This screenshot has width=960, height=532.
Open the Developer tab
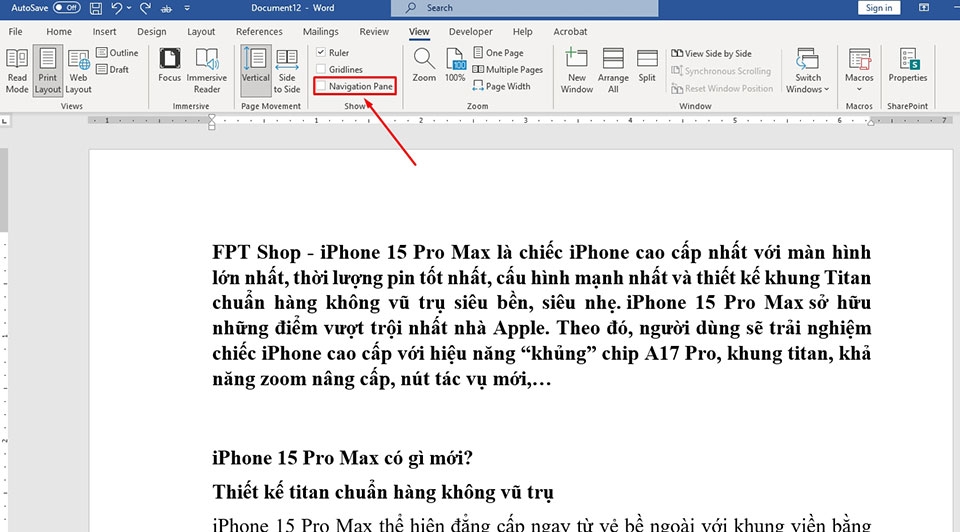(470, 31)
